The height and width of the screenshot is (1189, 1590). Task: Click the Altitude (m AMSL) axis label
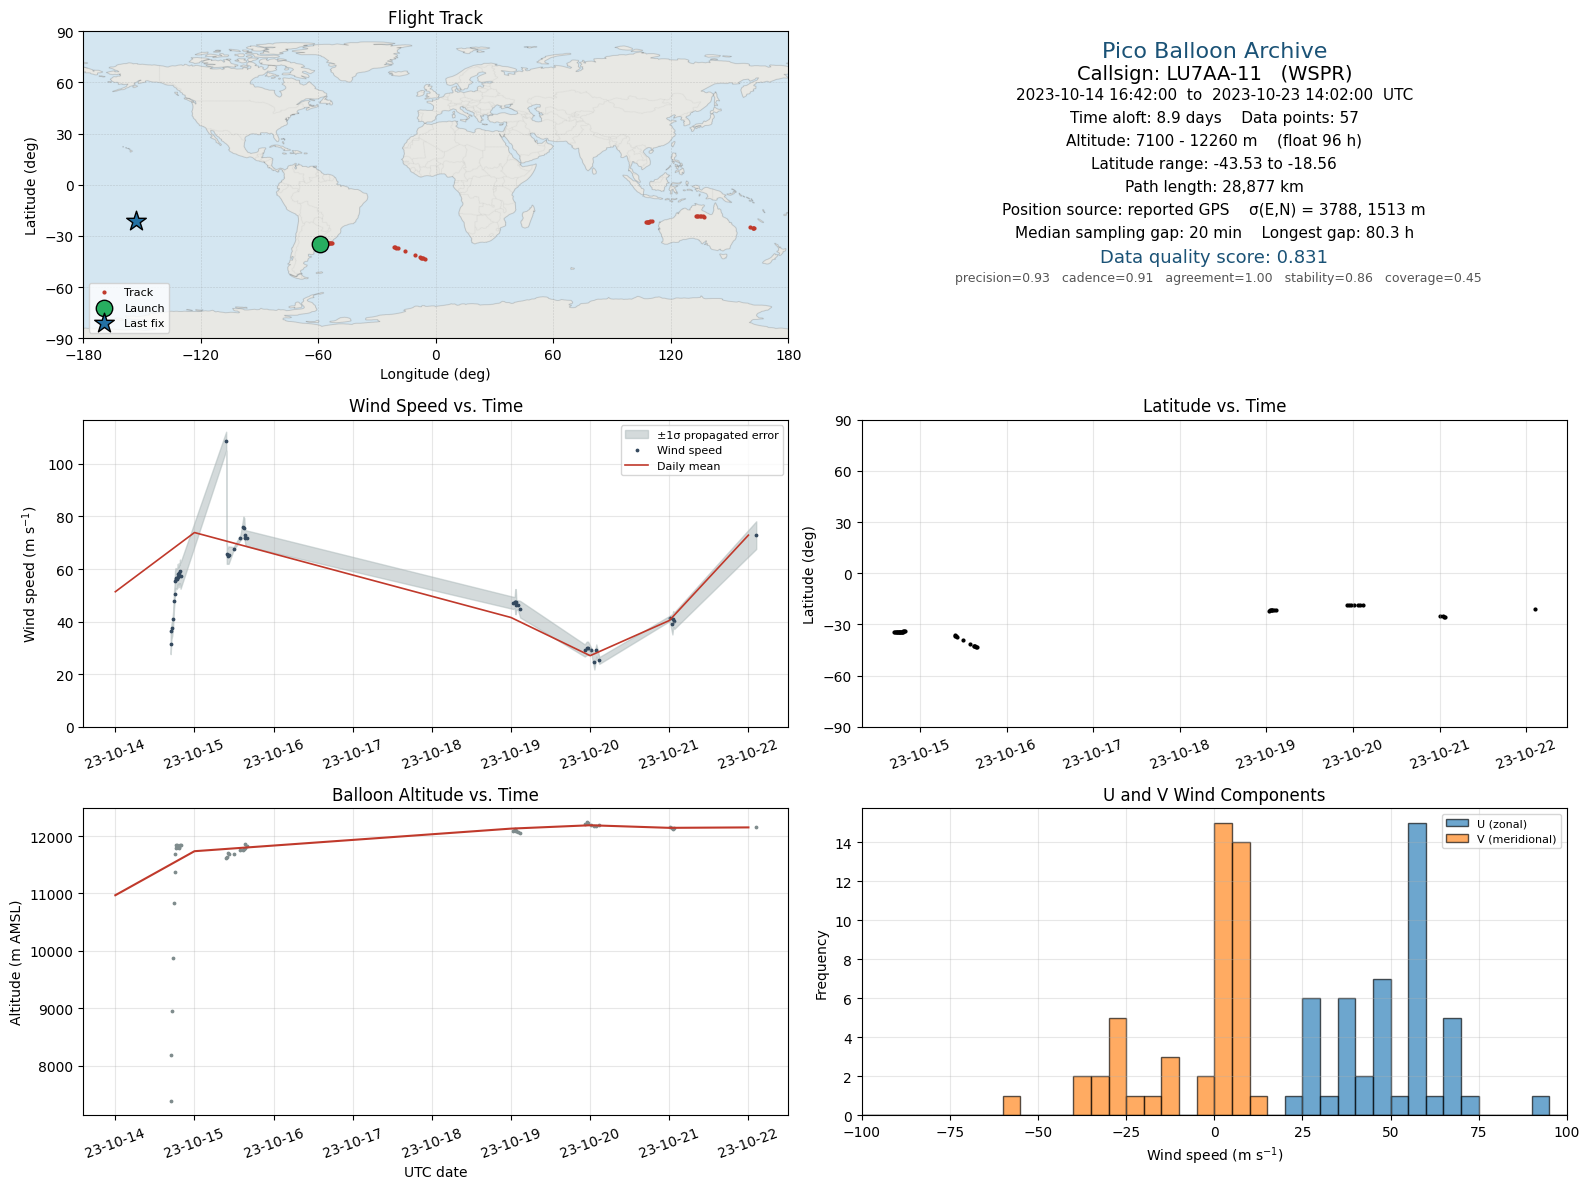(x=16, y=963)
